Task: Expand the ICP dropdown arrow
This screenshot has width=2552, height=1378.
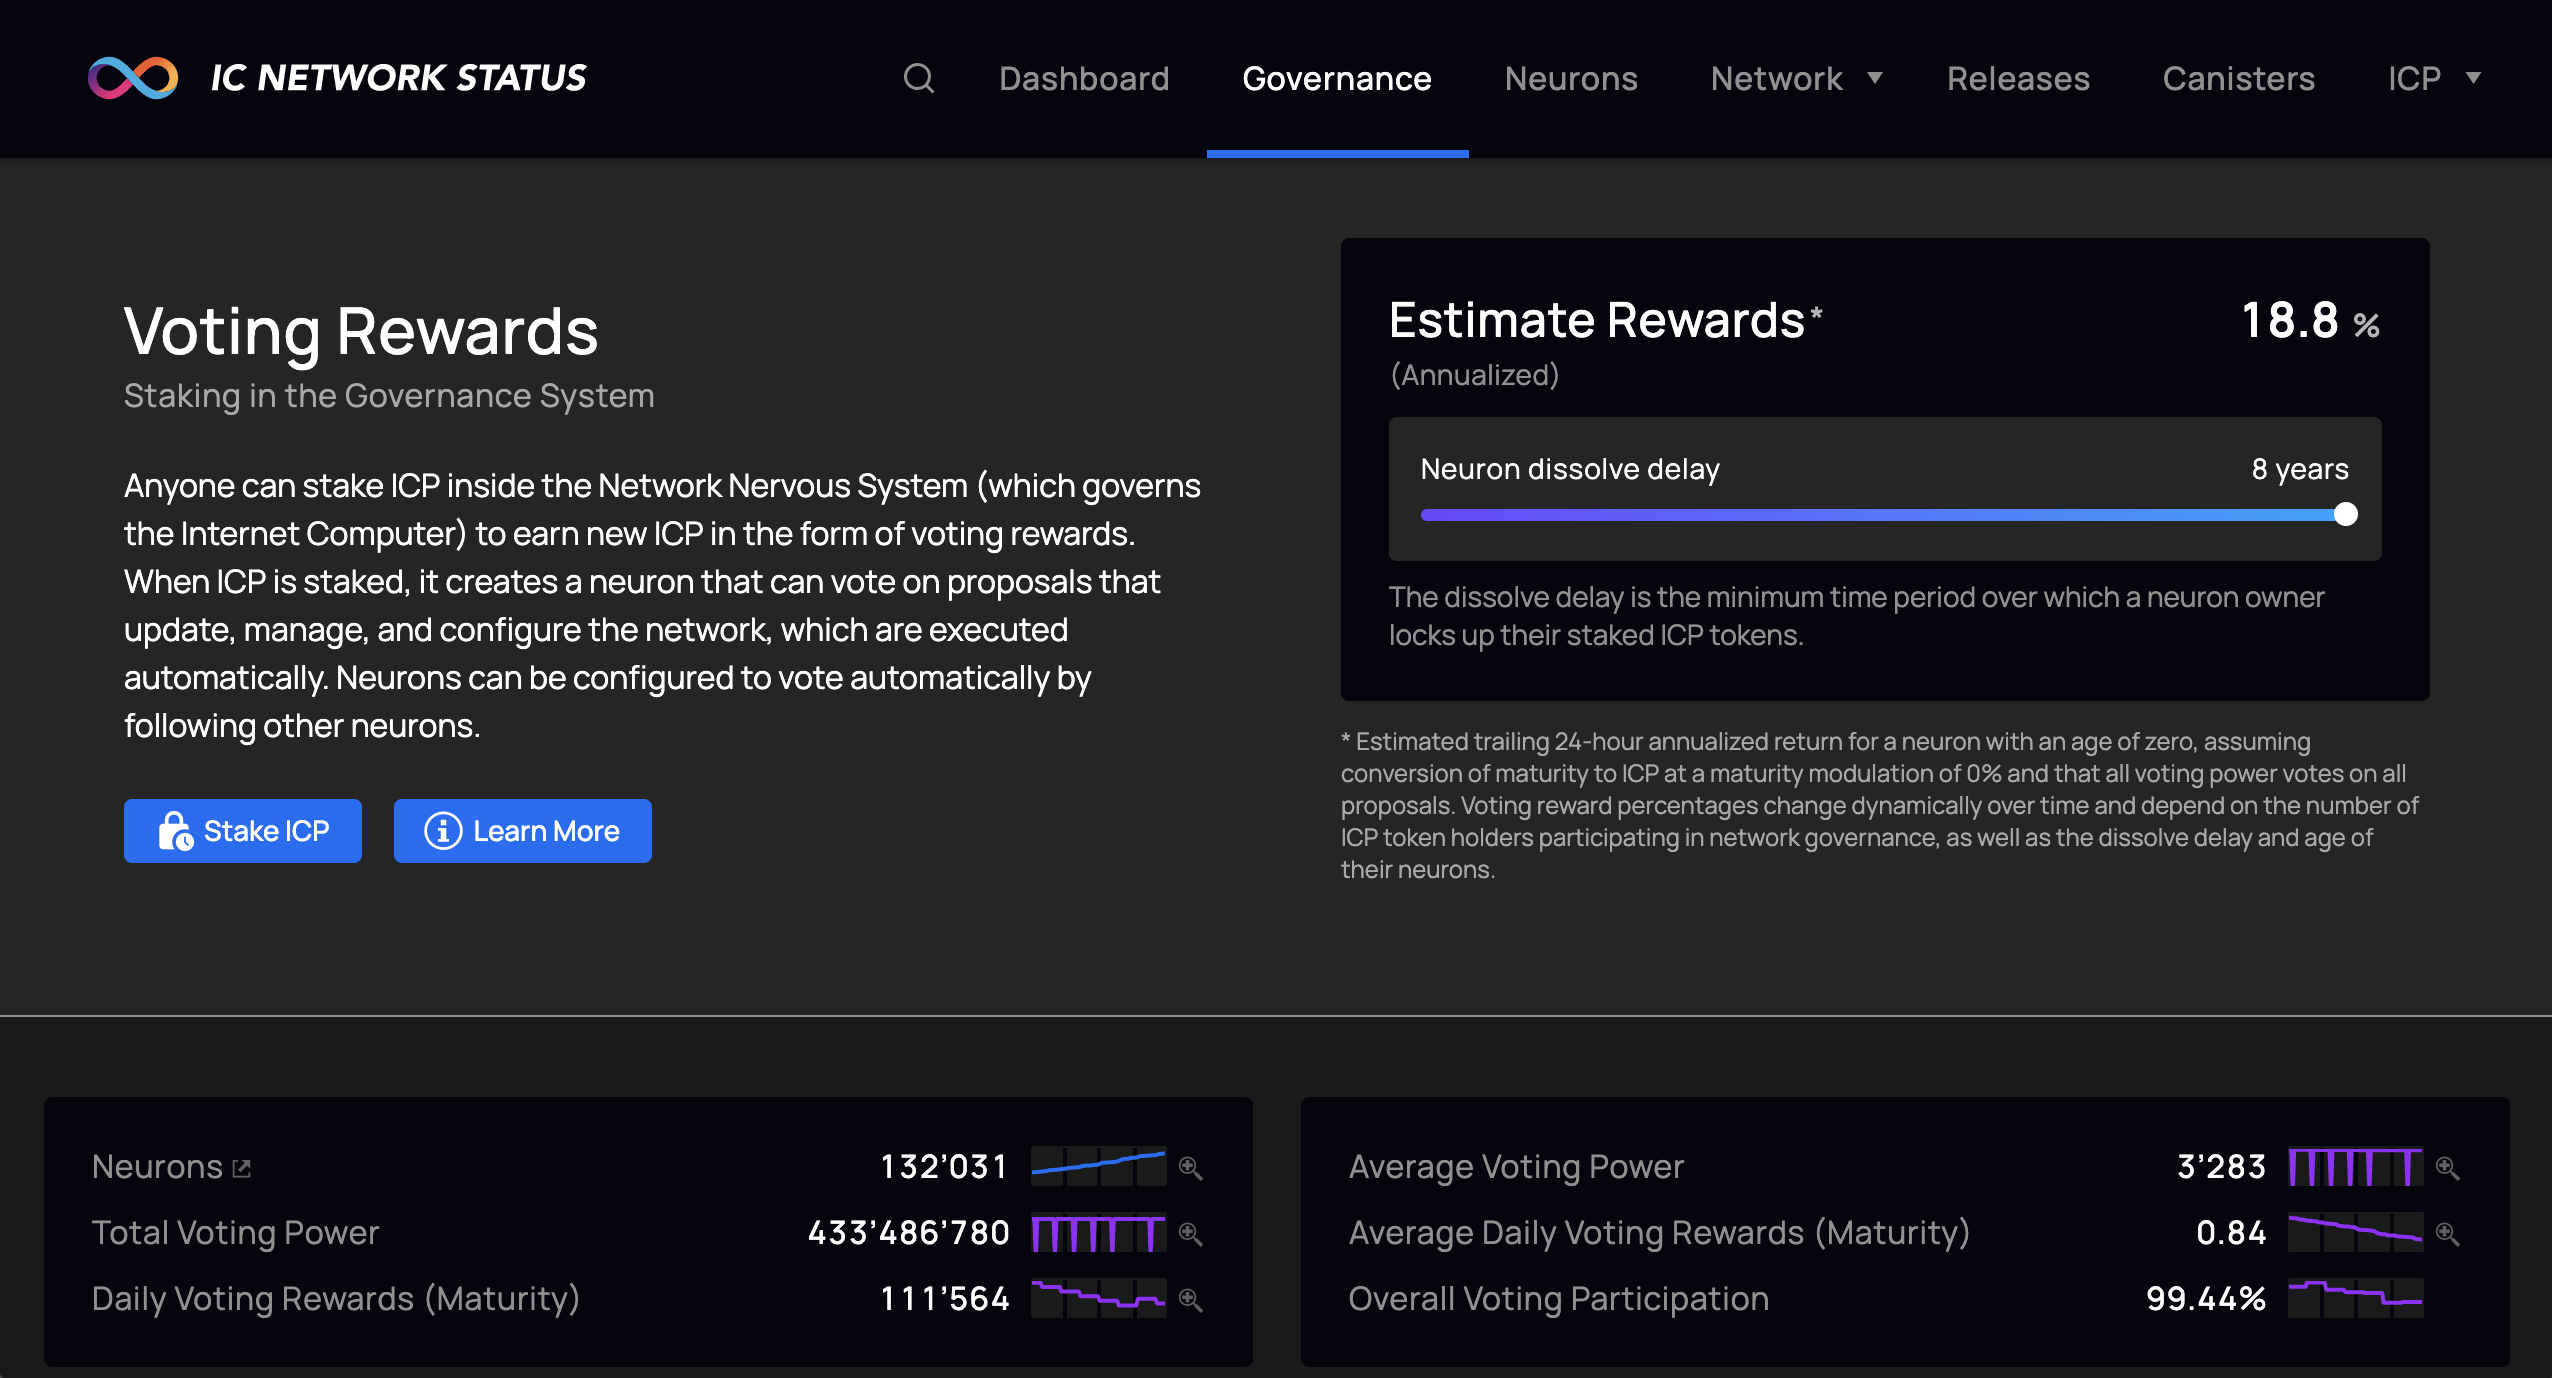Action: click(x=2473, y=78)
